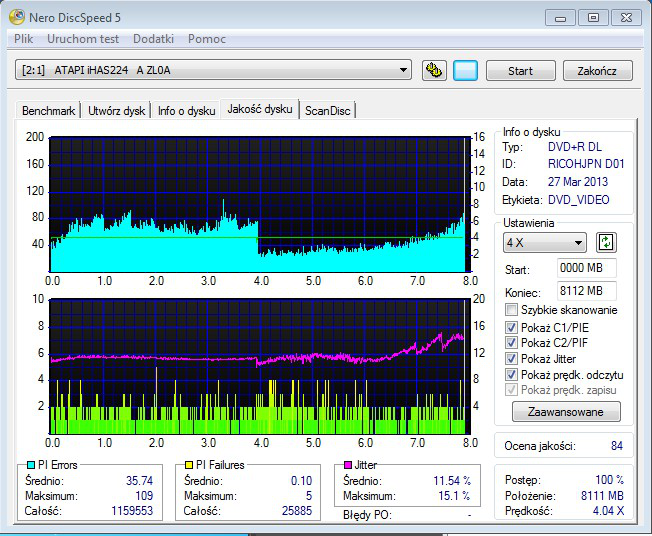The height and width of the screenshot is (536, 652).
Task: Click PI Failures total value 25885
Action: (296, 511)
